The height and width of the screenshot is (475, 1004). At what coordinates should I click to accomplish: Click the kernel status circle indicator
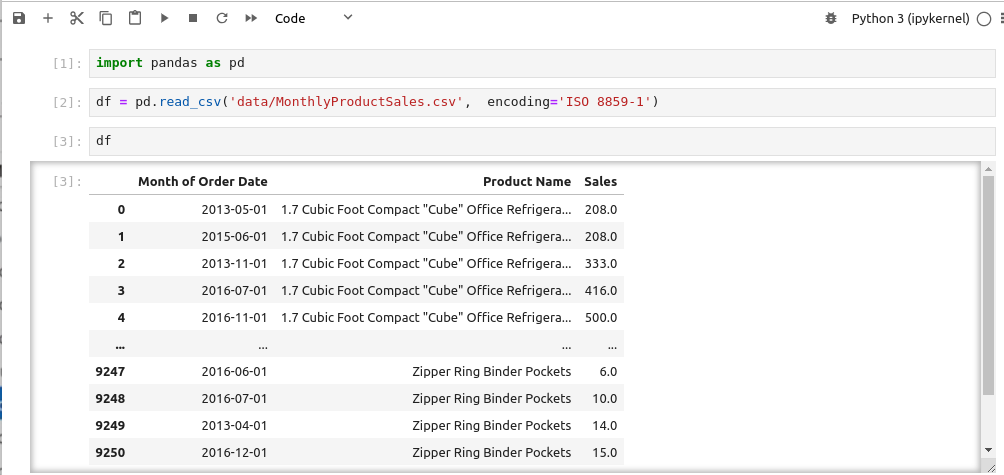983,18
